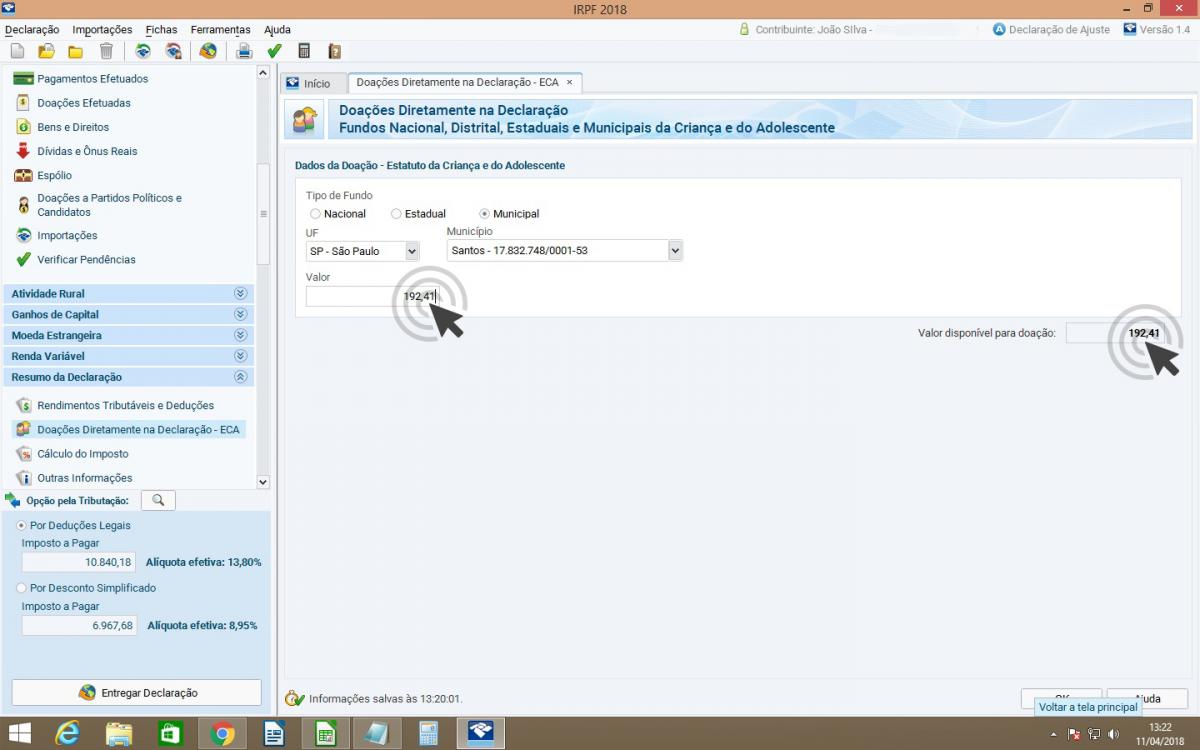This screenshot has height=750, width=1200.
Task: Open the Fichas menu
Action: tap(161, 30)
